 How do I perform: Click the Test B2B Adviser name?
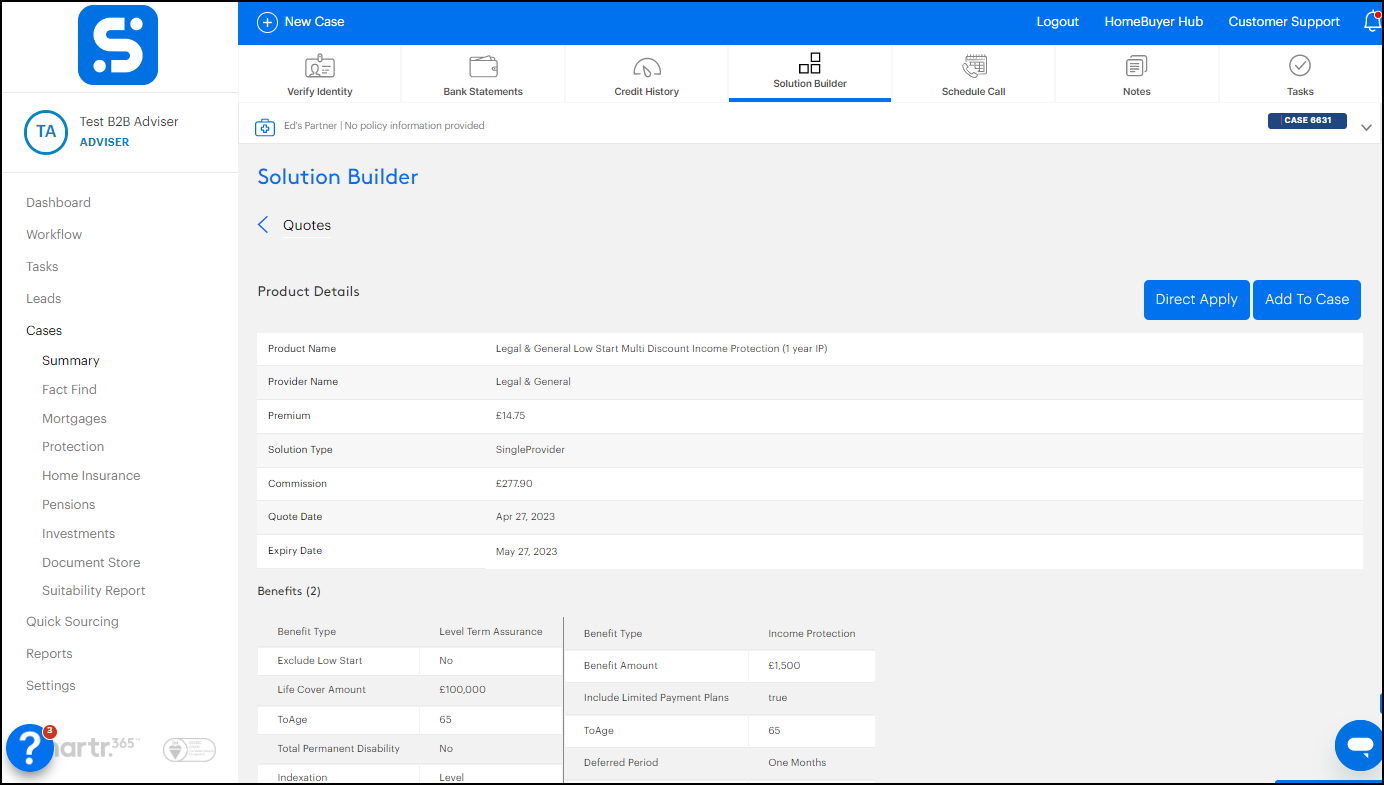point(129,121)
